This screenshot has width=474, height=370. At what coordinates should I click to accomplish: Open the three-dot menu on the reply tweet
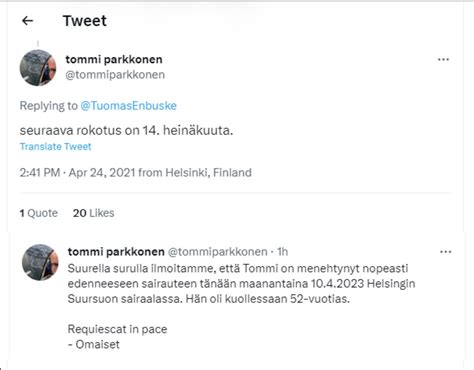click(445, 252)
